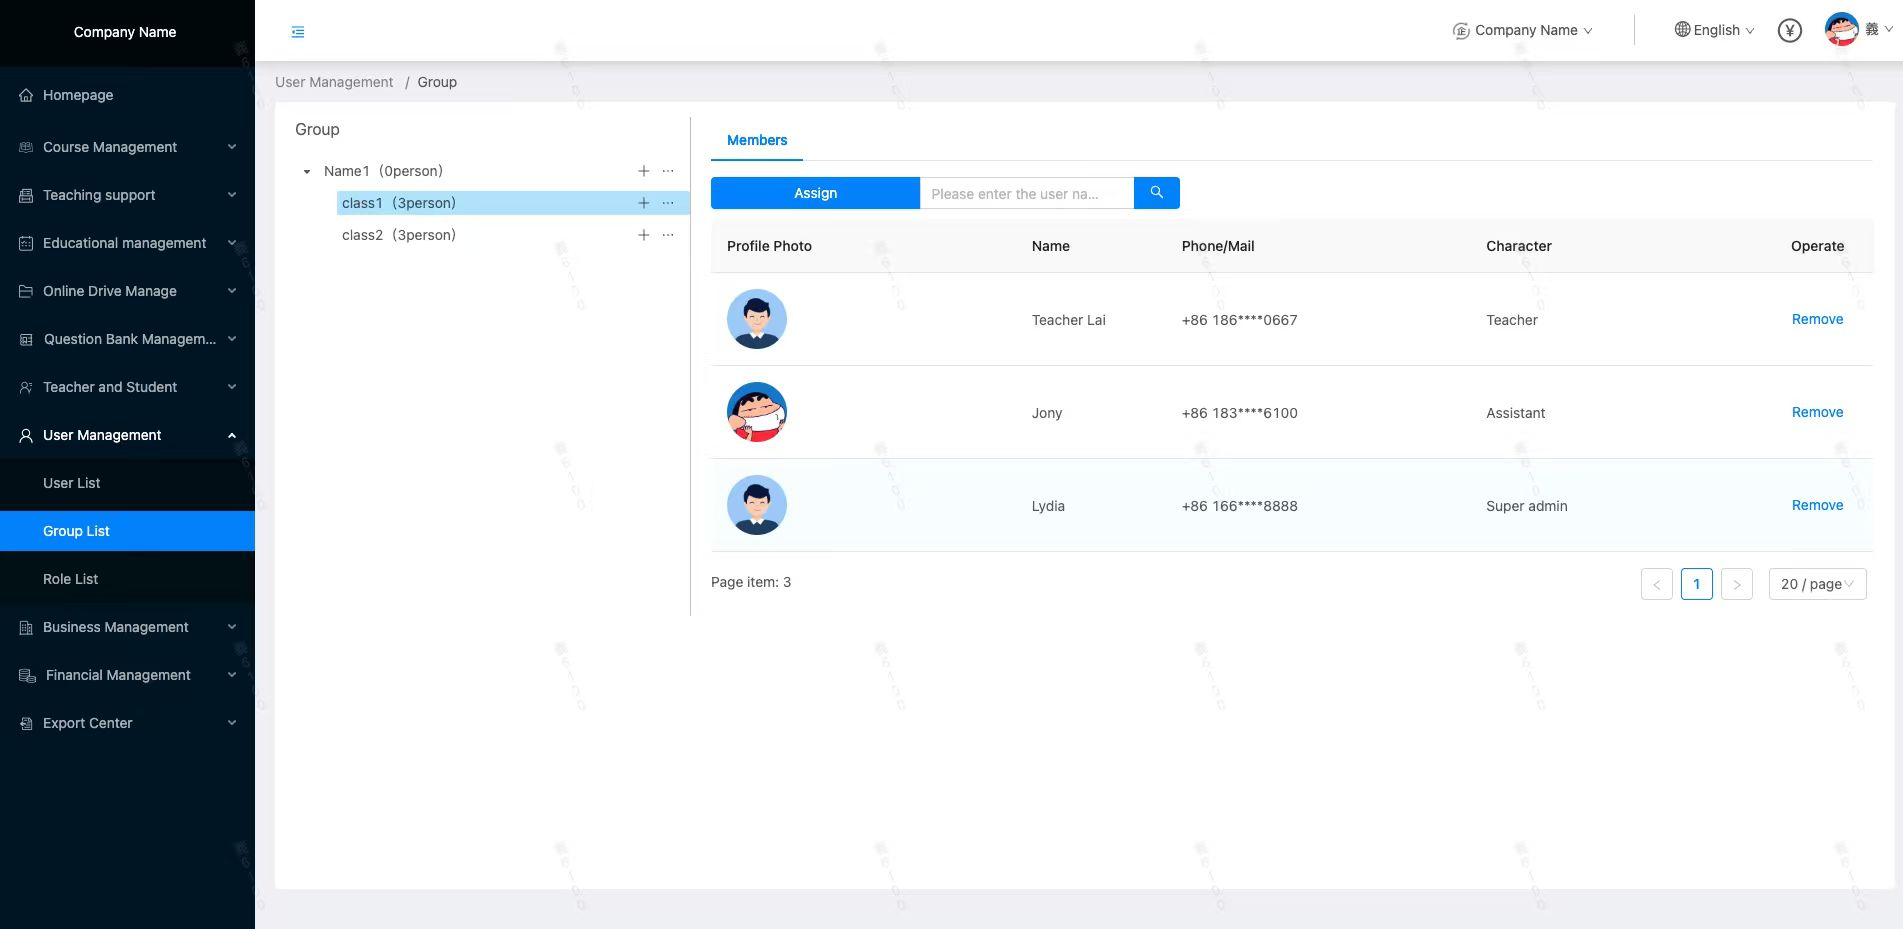This screenshot has width=1903, height=929.
Task: Click the user avatar in top right
Action: point(1841,30)
